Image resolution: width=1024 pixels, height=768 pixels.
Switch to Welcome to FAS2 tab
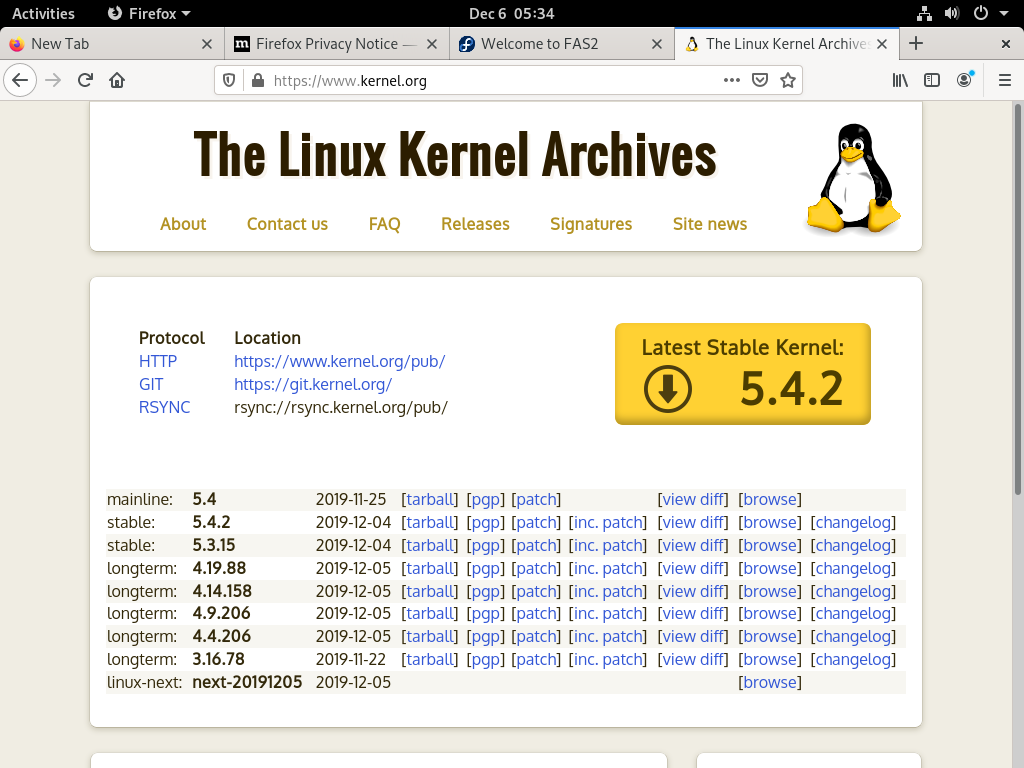tap(562, 44)
